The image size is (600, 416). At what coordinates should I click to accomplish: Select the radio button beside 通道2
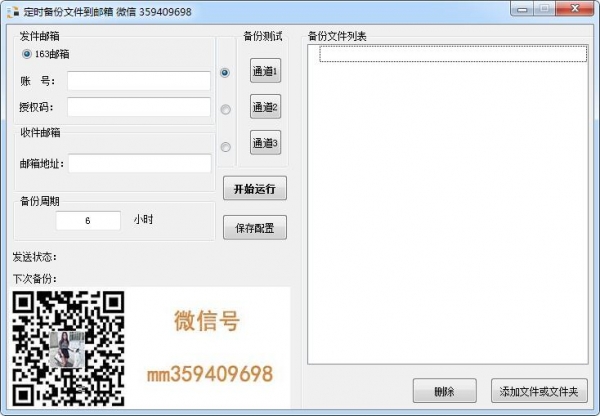225,109
